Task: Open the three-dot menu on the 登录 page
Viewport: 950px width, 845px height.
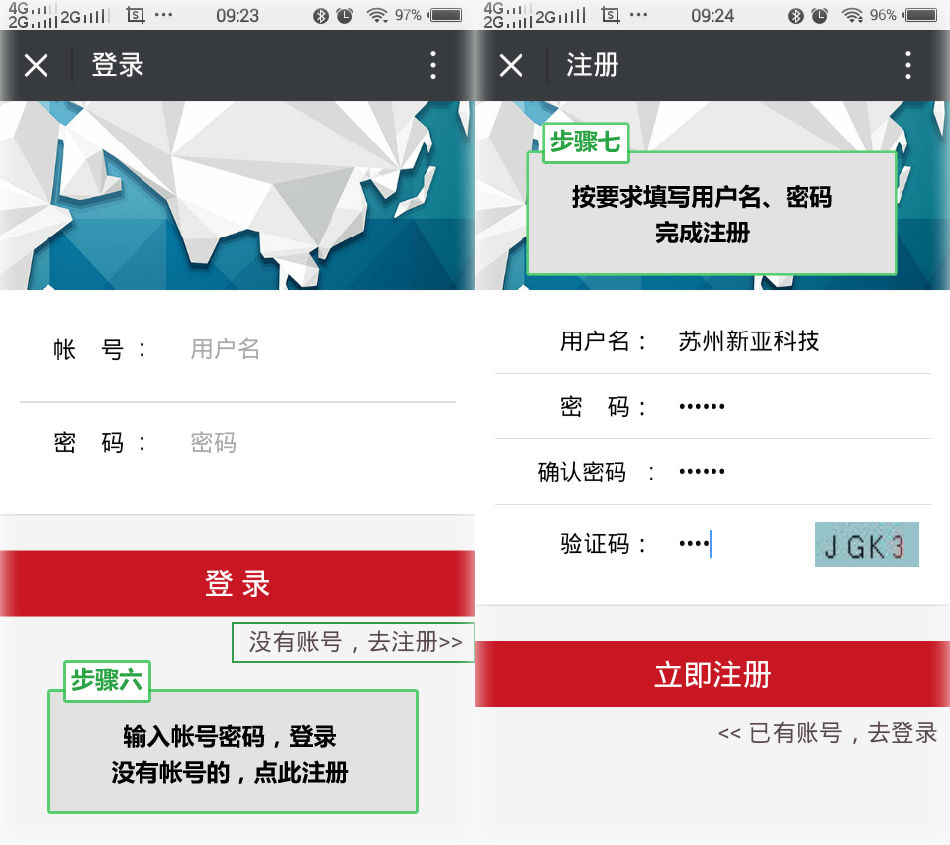Action: [x=433, y=65]
